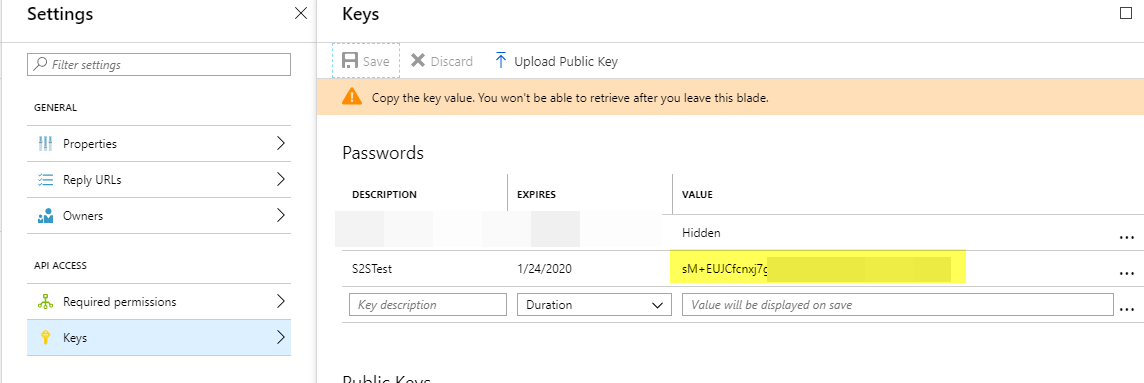Click the Key description input field
The width and height of the screenshot is (1144, 383).
pyautogui.click(x=428, y=304)
